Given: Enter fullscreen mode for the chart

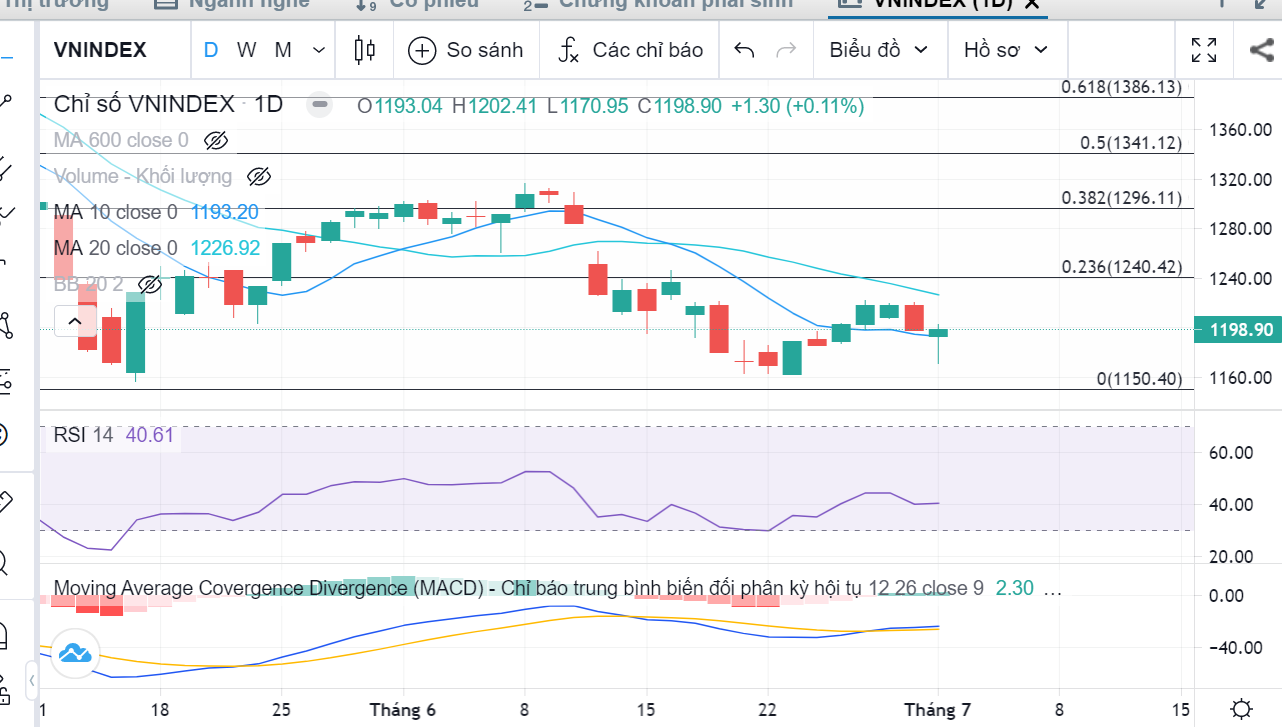Looking at the screenshot, I should 1204,50.
